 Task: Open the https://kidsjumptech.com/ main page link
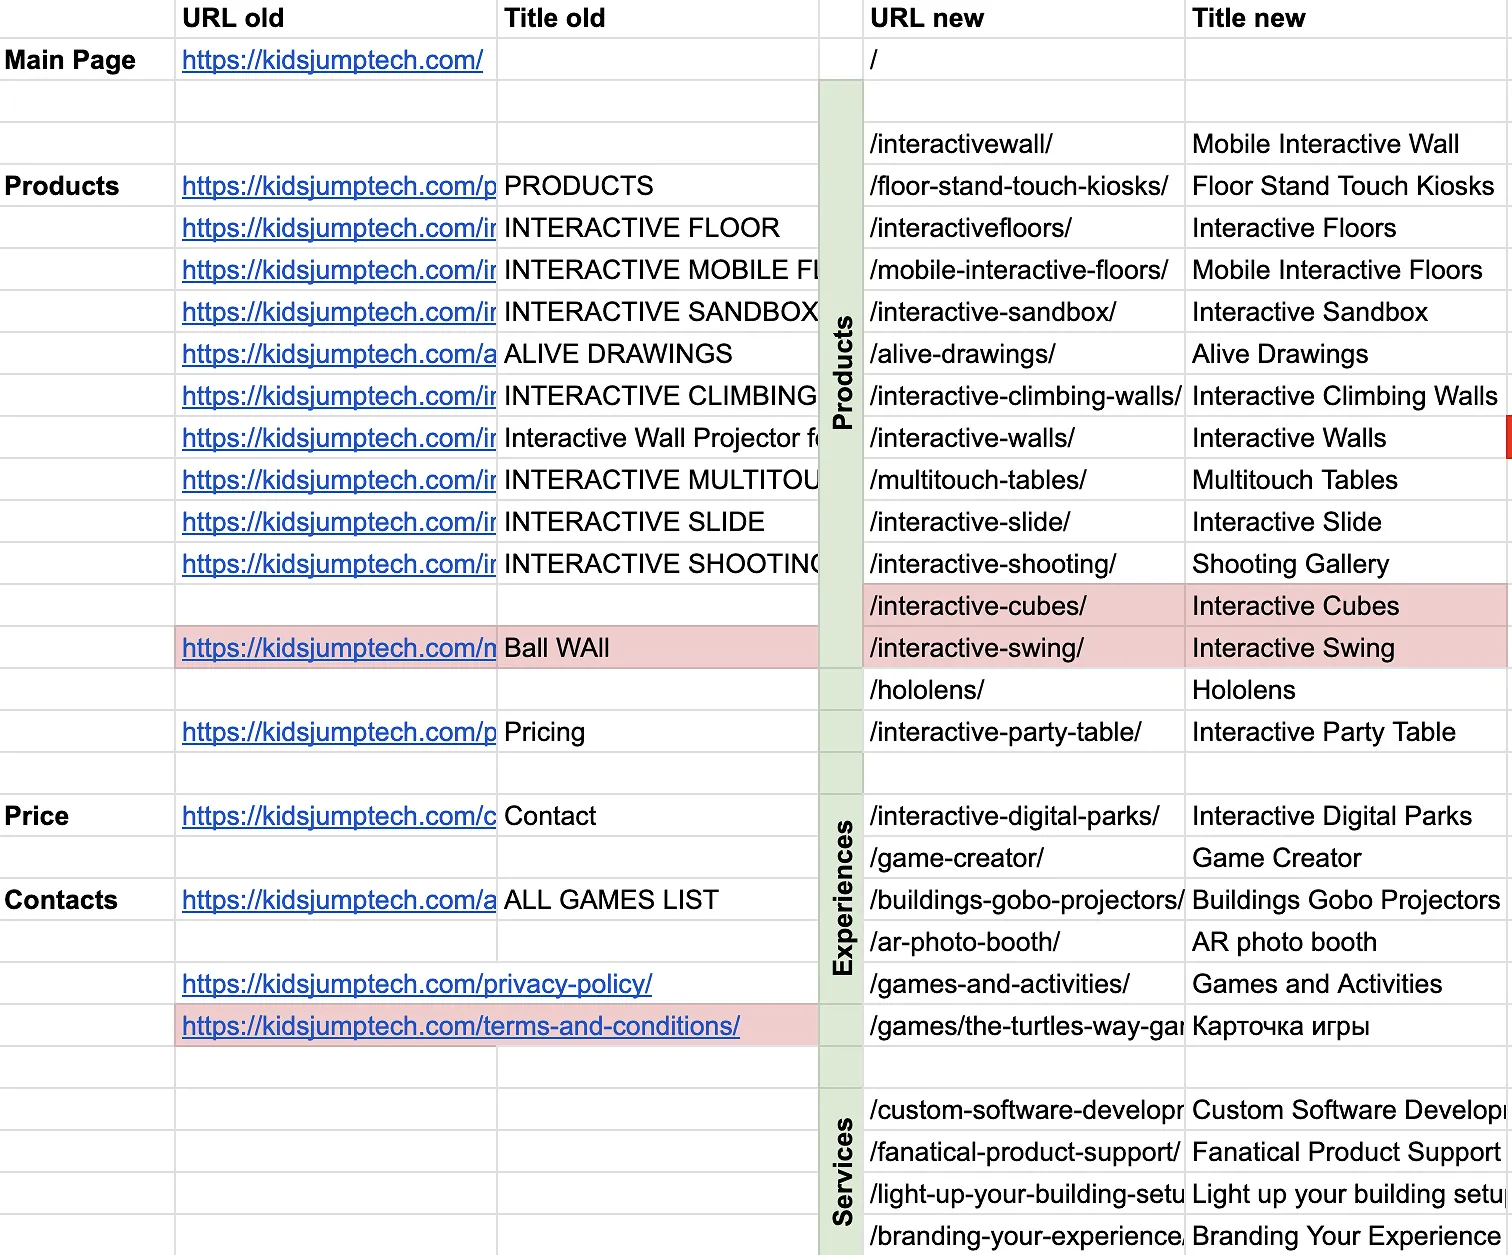333,59
